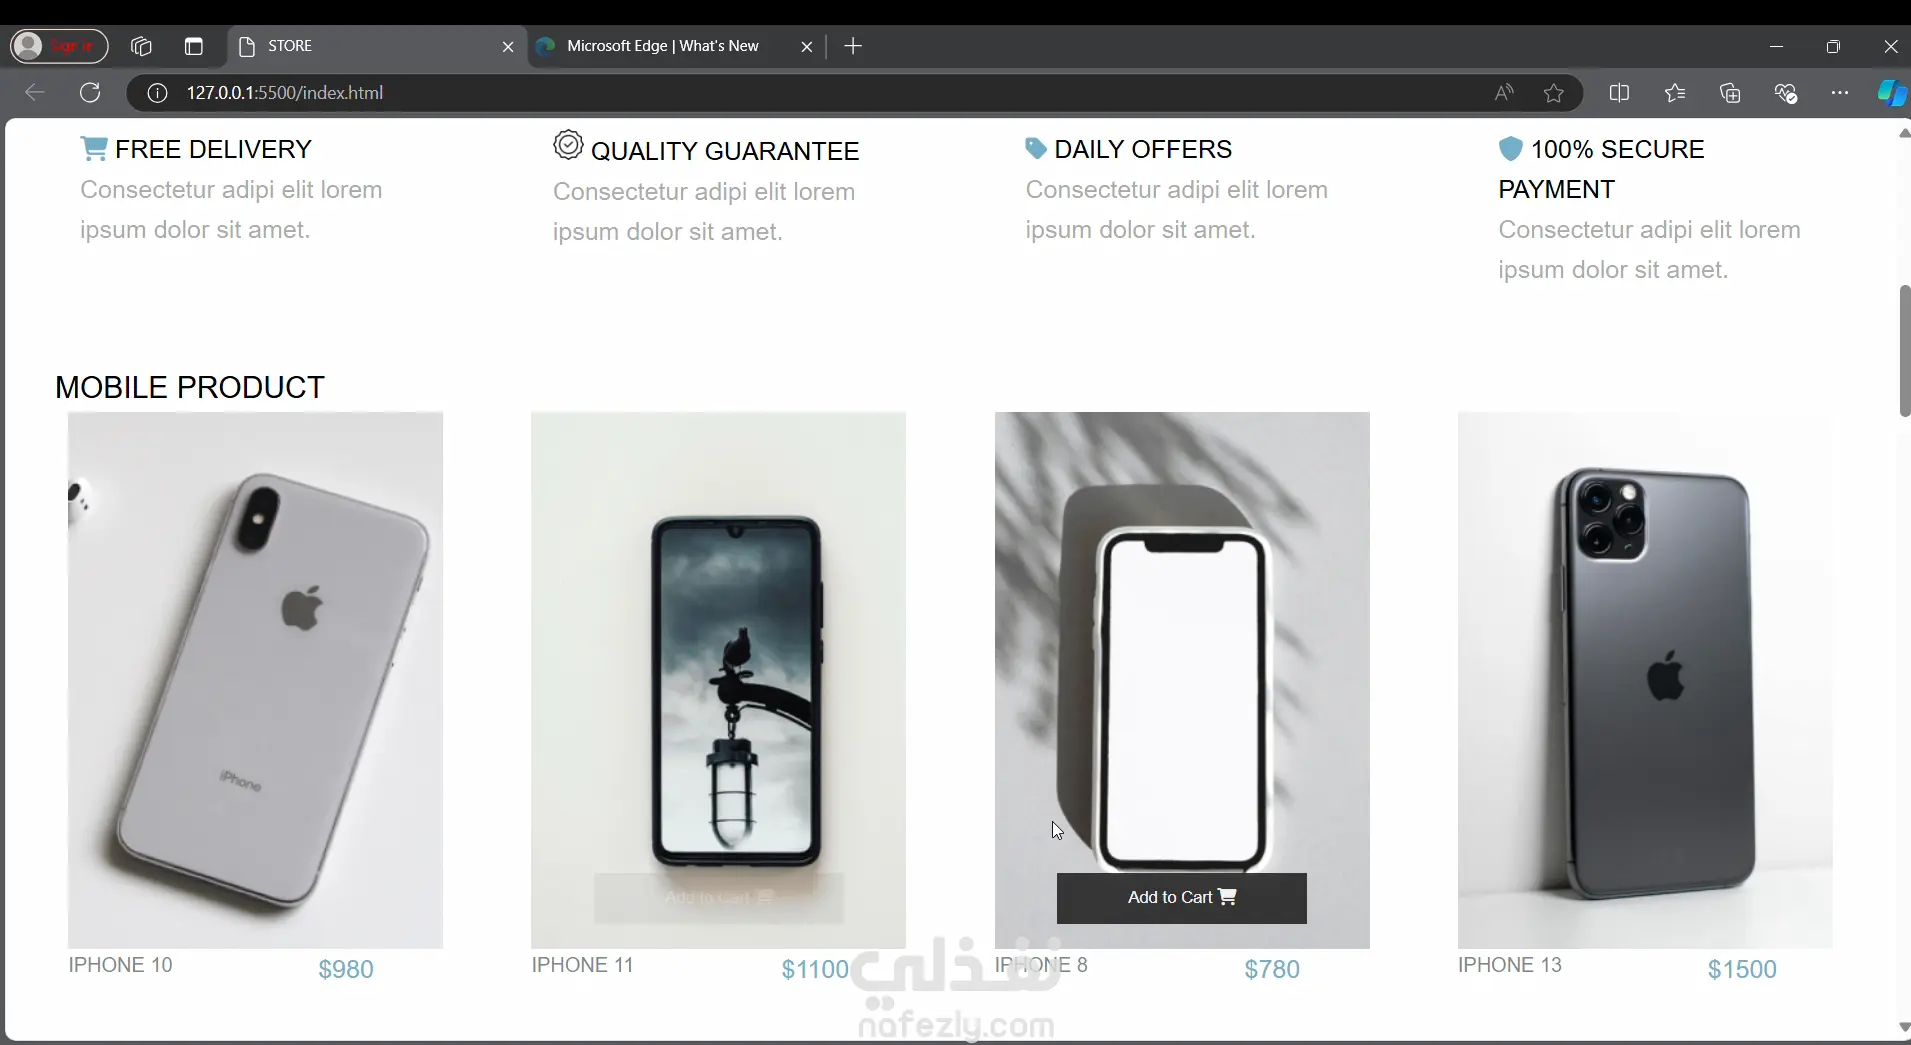This screenshot has width=1911, height=1045.
Task: Close the STORE tab
Action: pos(508,46)
